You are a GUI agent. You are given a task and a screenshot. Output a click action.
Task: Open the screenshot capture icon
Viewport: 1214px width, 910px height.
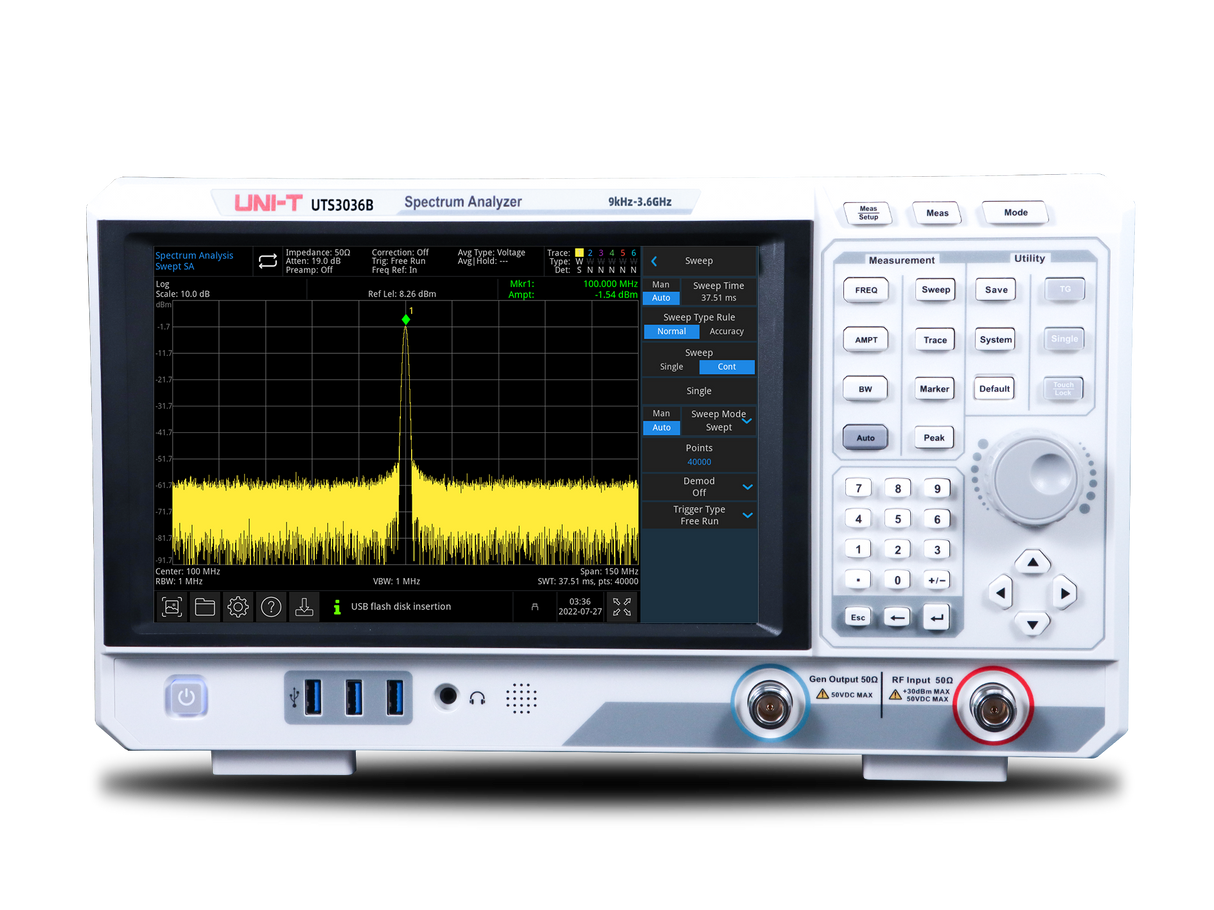pos(171,607)
